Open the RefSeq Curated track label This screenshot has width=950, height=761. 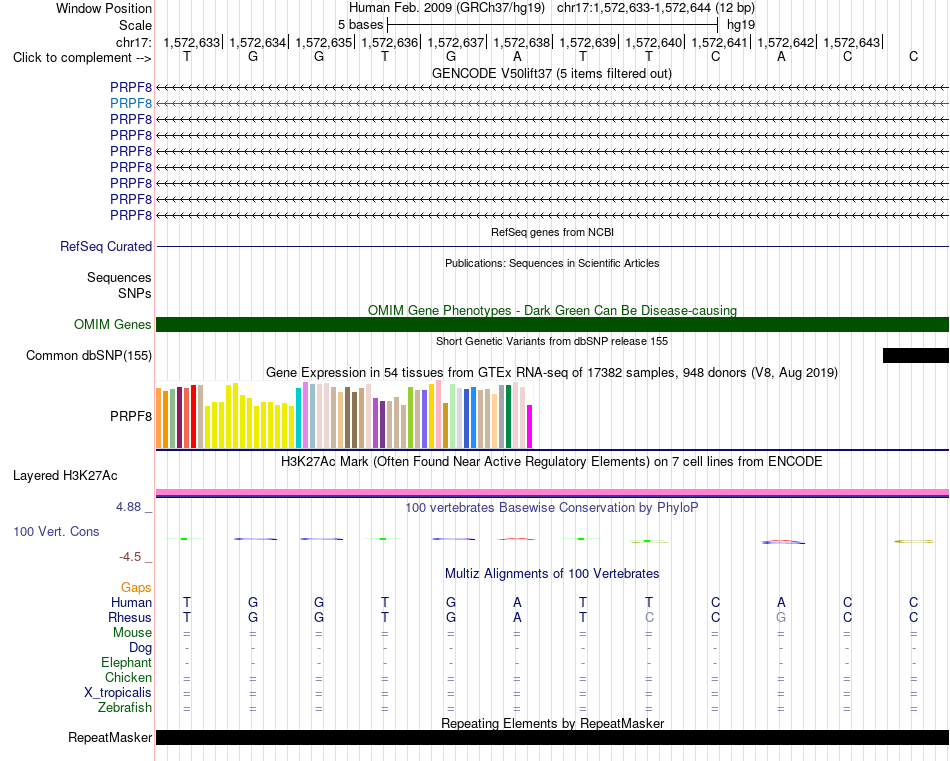106,247
